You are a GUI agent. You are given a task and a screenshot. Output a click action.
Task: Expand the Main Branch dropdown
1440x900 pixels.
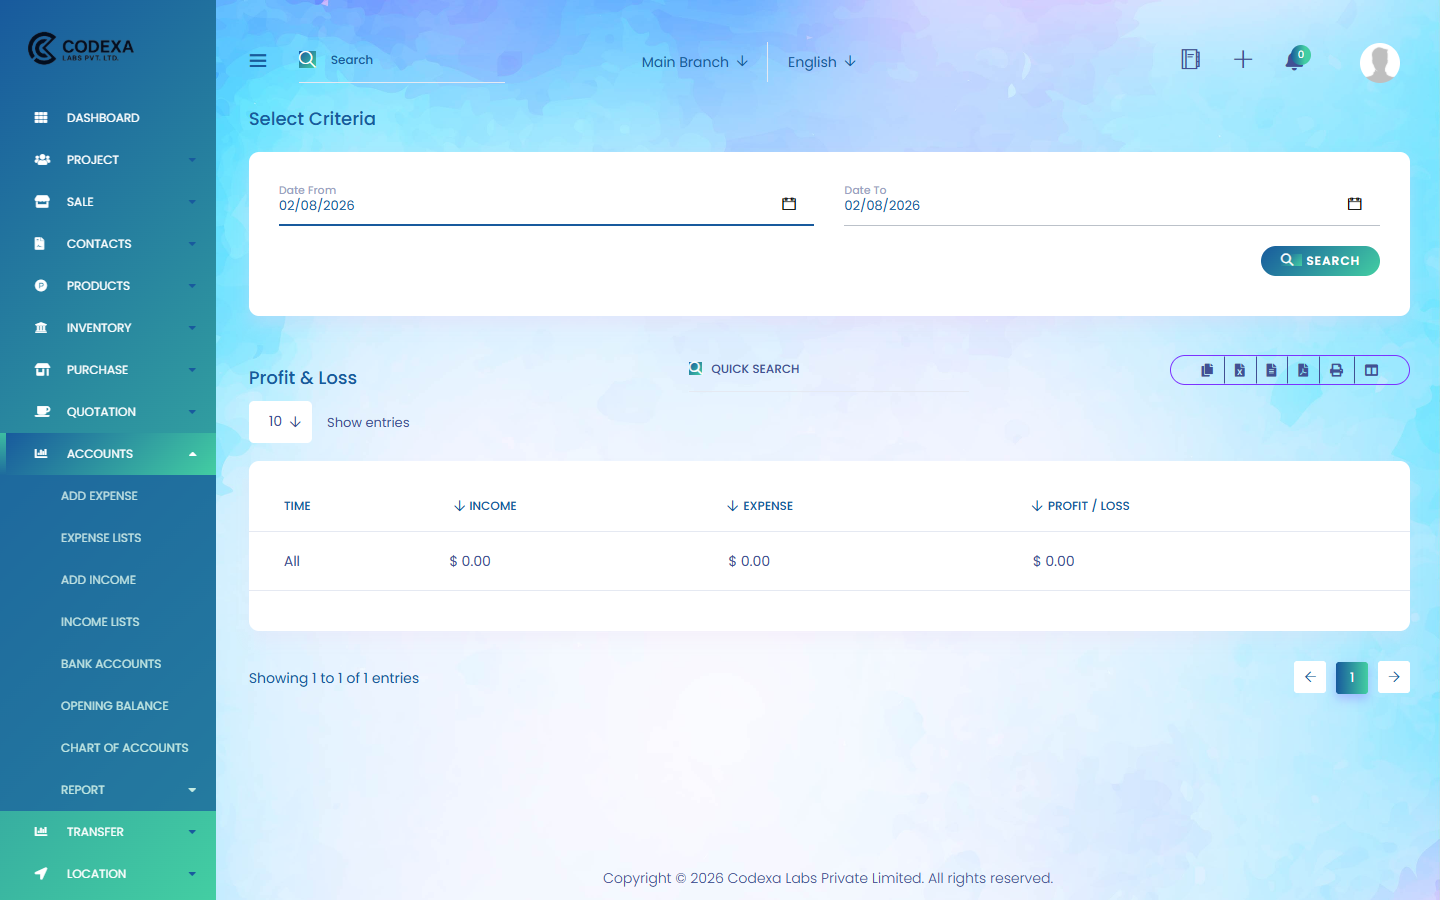(x=695, y=62)
